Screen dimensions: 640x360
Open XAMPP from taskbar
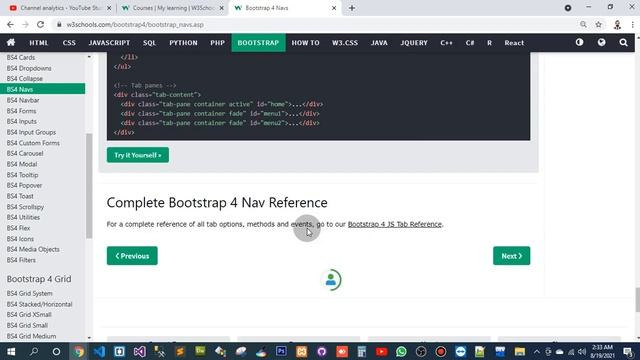(x=302, y=351)
